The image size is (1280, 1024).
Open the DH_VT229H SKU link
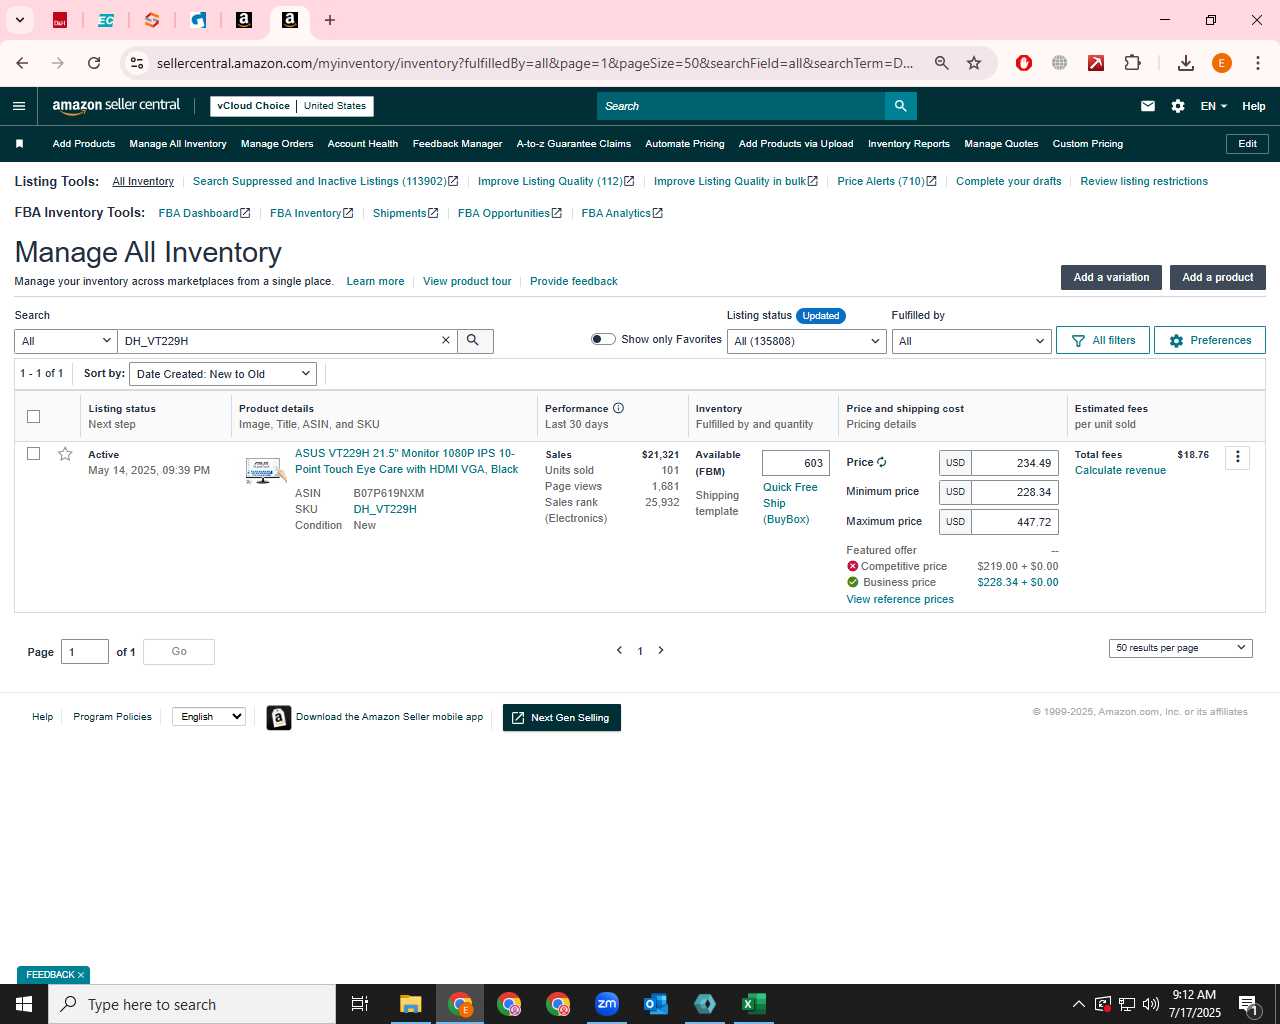[x=385, y=509]
